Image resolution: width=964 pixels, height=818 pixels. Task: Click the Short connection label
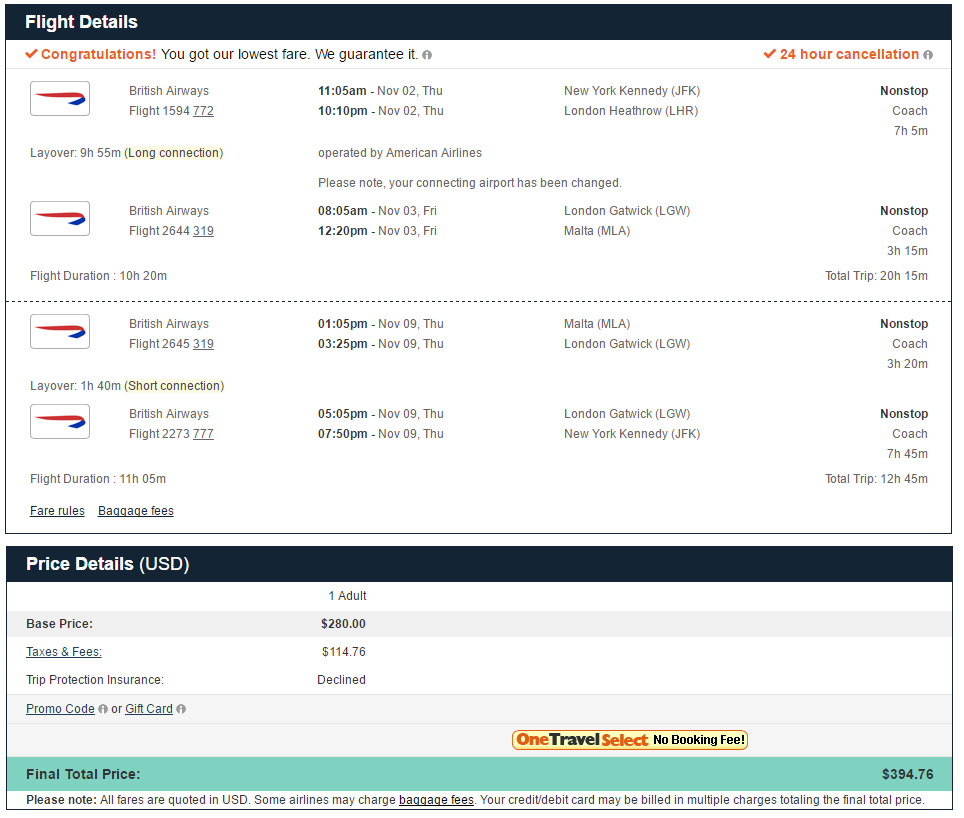(x=175, y=385)
